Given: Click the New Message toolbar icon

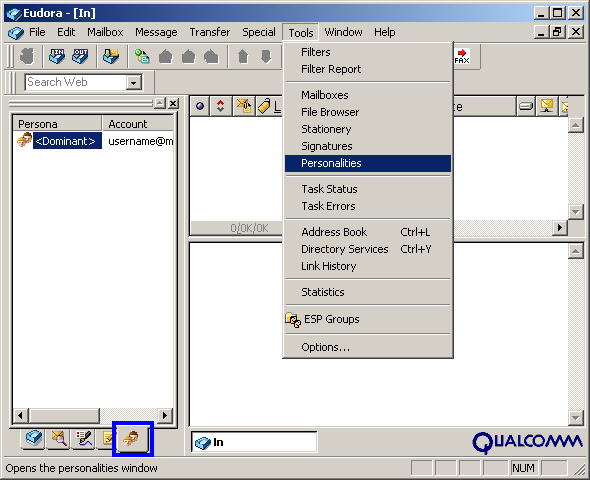Looking at the screenshot, I should (142, 56).
